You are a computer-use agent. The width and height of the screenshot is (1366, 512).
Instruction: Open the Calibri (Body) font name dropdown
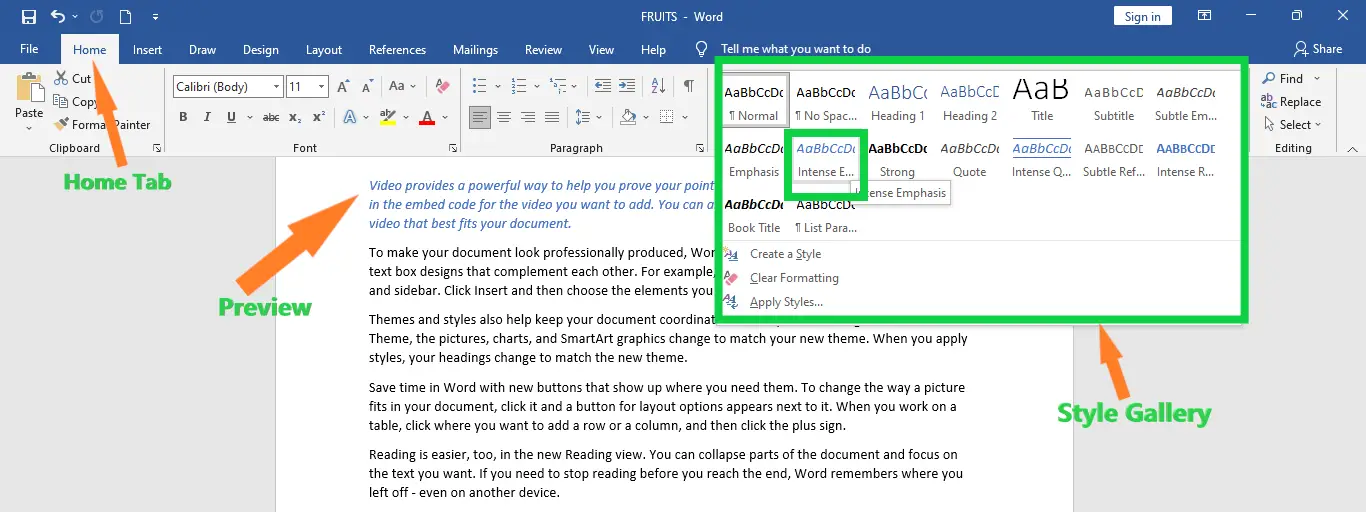tap(276, 87)
